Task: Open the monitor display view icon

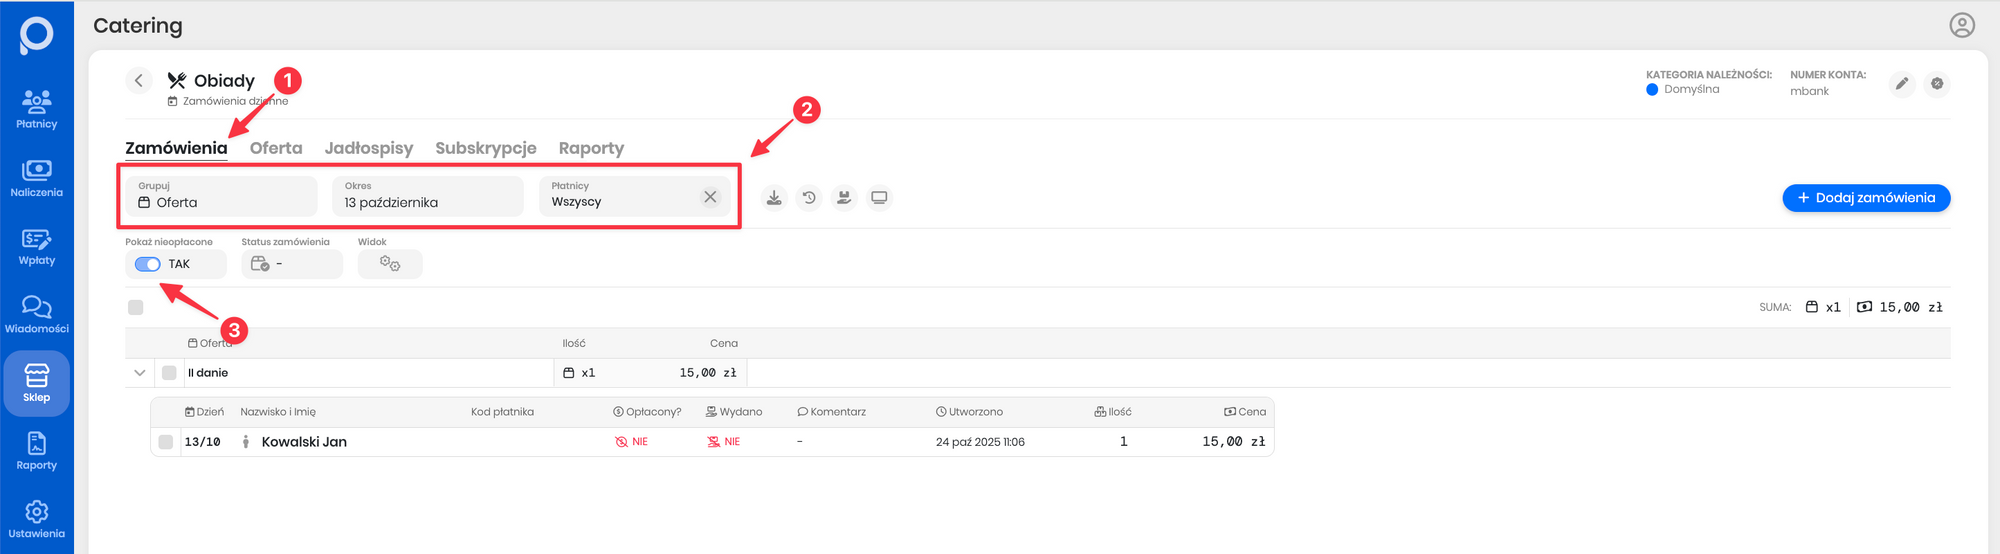Action: pyautogui.click(x=879, y=198)
